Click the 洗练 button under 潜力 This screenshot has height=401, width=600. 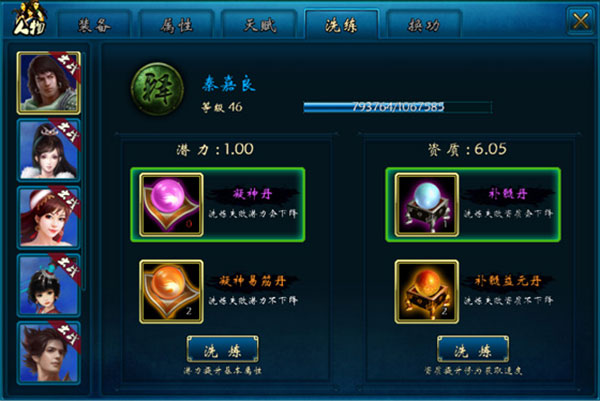pos(222,349)
